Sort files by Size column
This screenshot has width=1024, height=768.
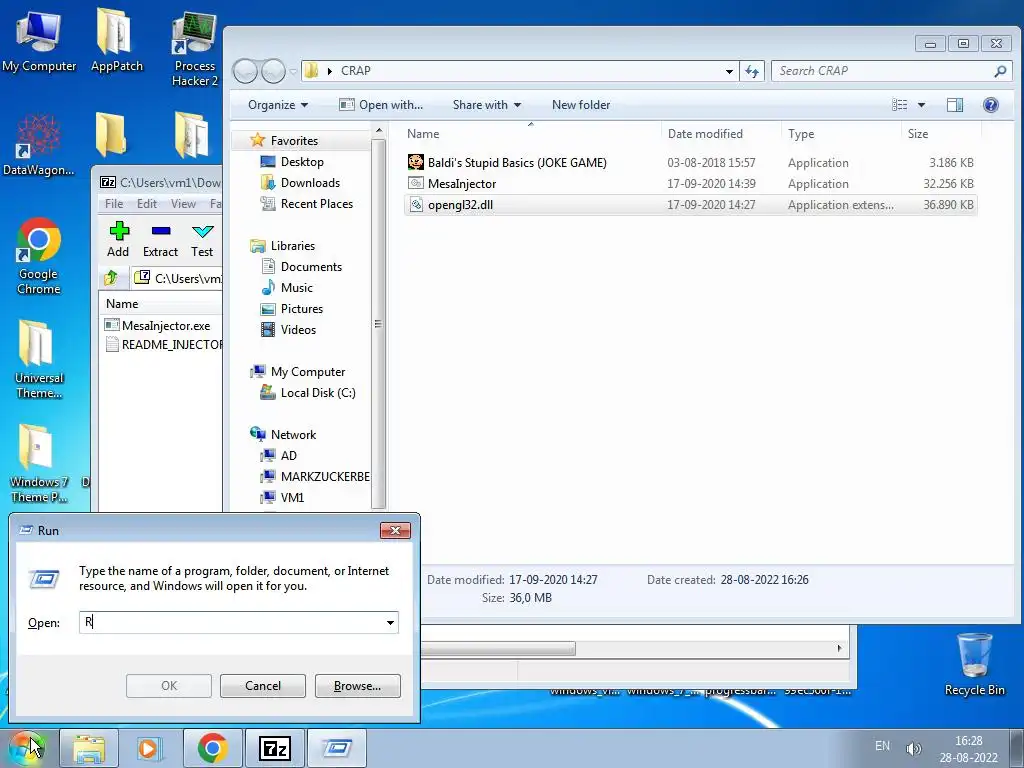tap(941, 133)
